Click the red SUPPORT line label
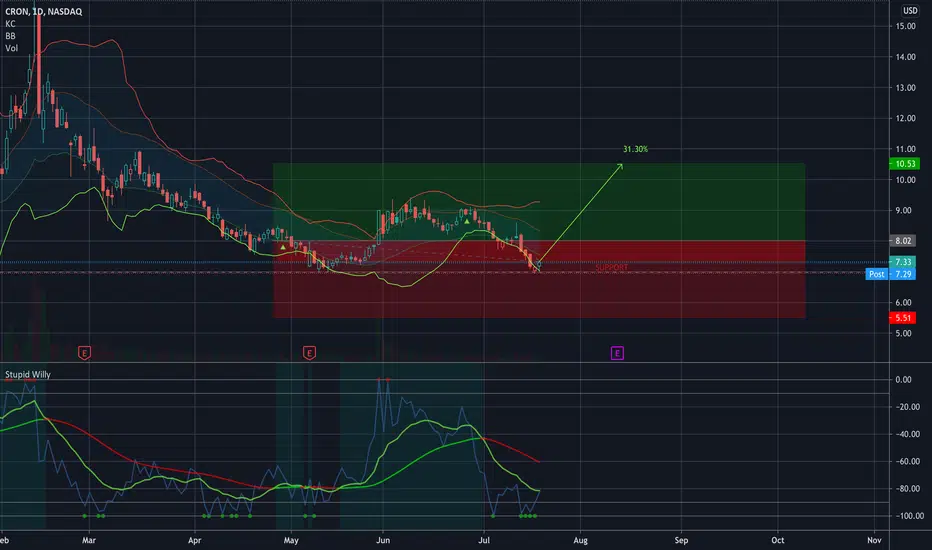Screen dimensions: 932x550 pyautogui.click(x=612, y=268)
